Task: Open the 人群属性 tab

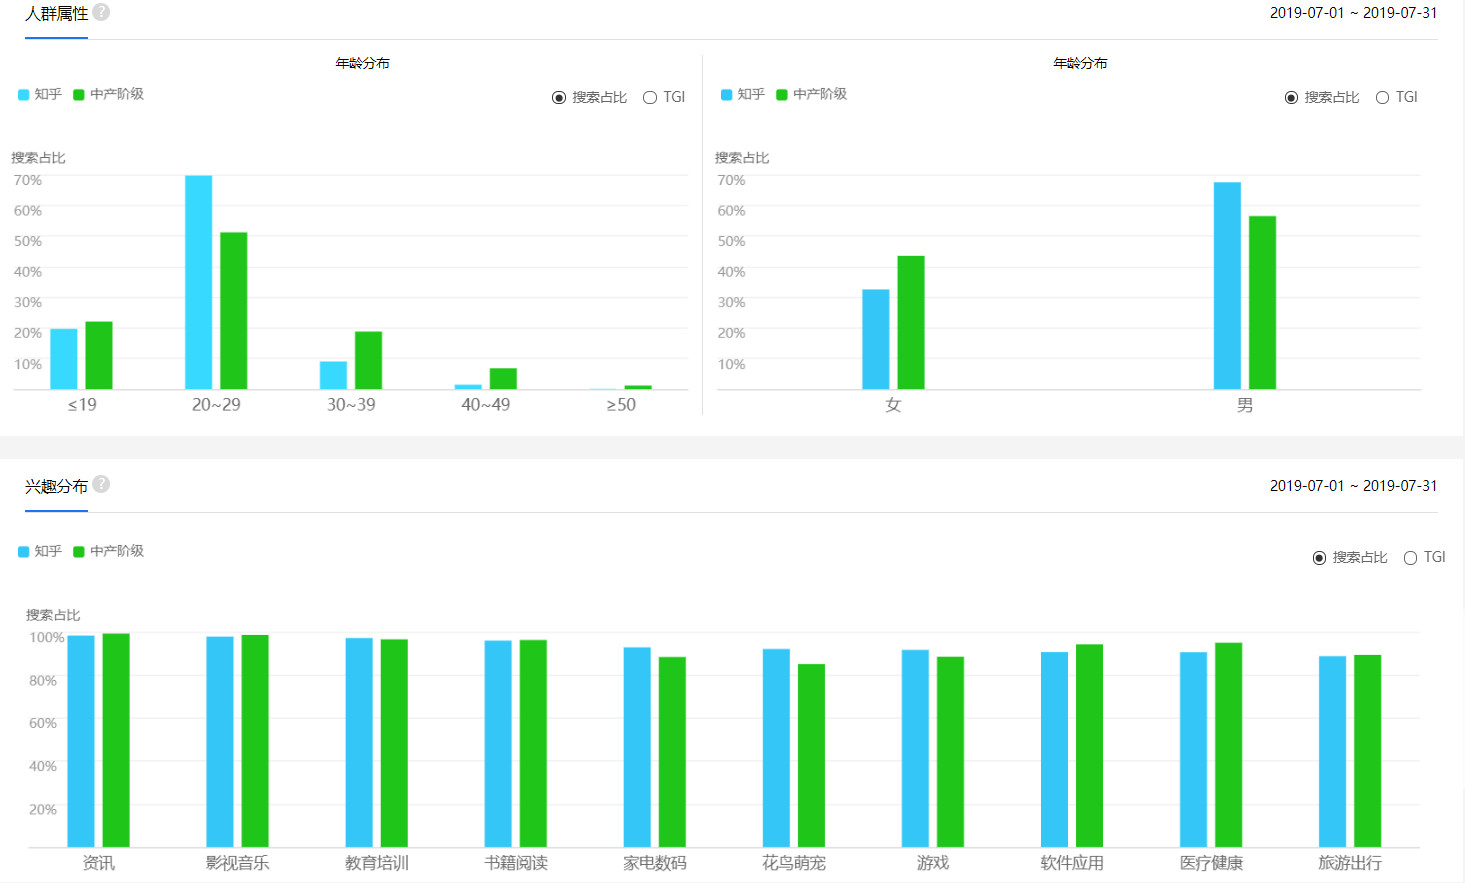Action: [x=56, y=14]
